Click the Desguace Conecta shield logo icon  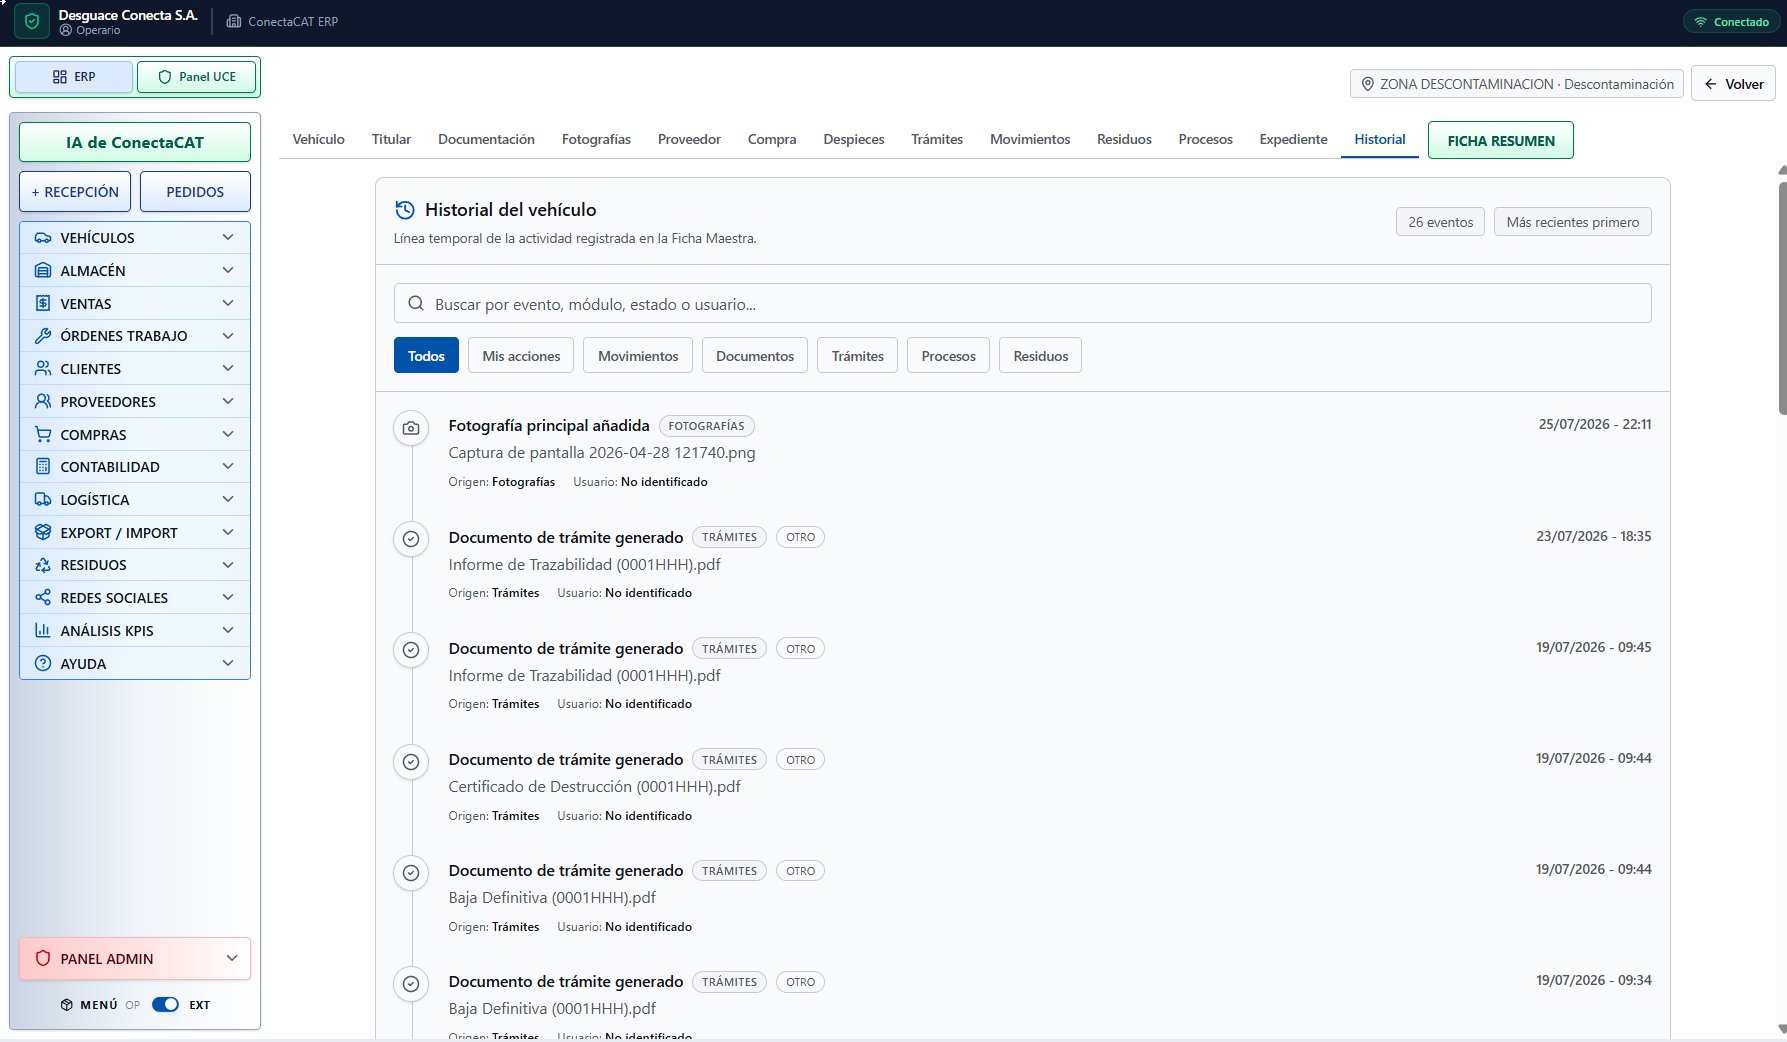point(32,22)
